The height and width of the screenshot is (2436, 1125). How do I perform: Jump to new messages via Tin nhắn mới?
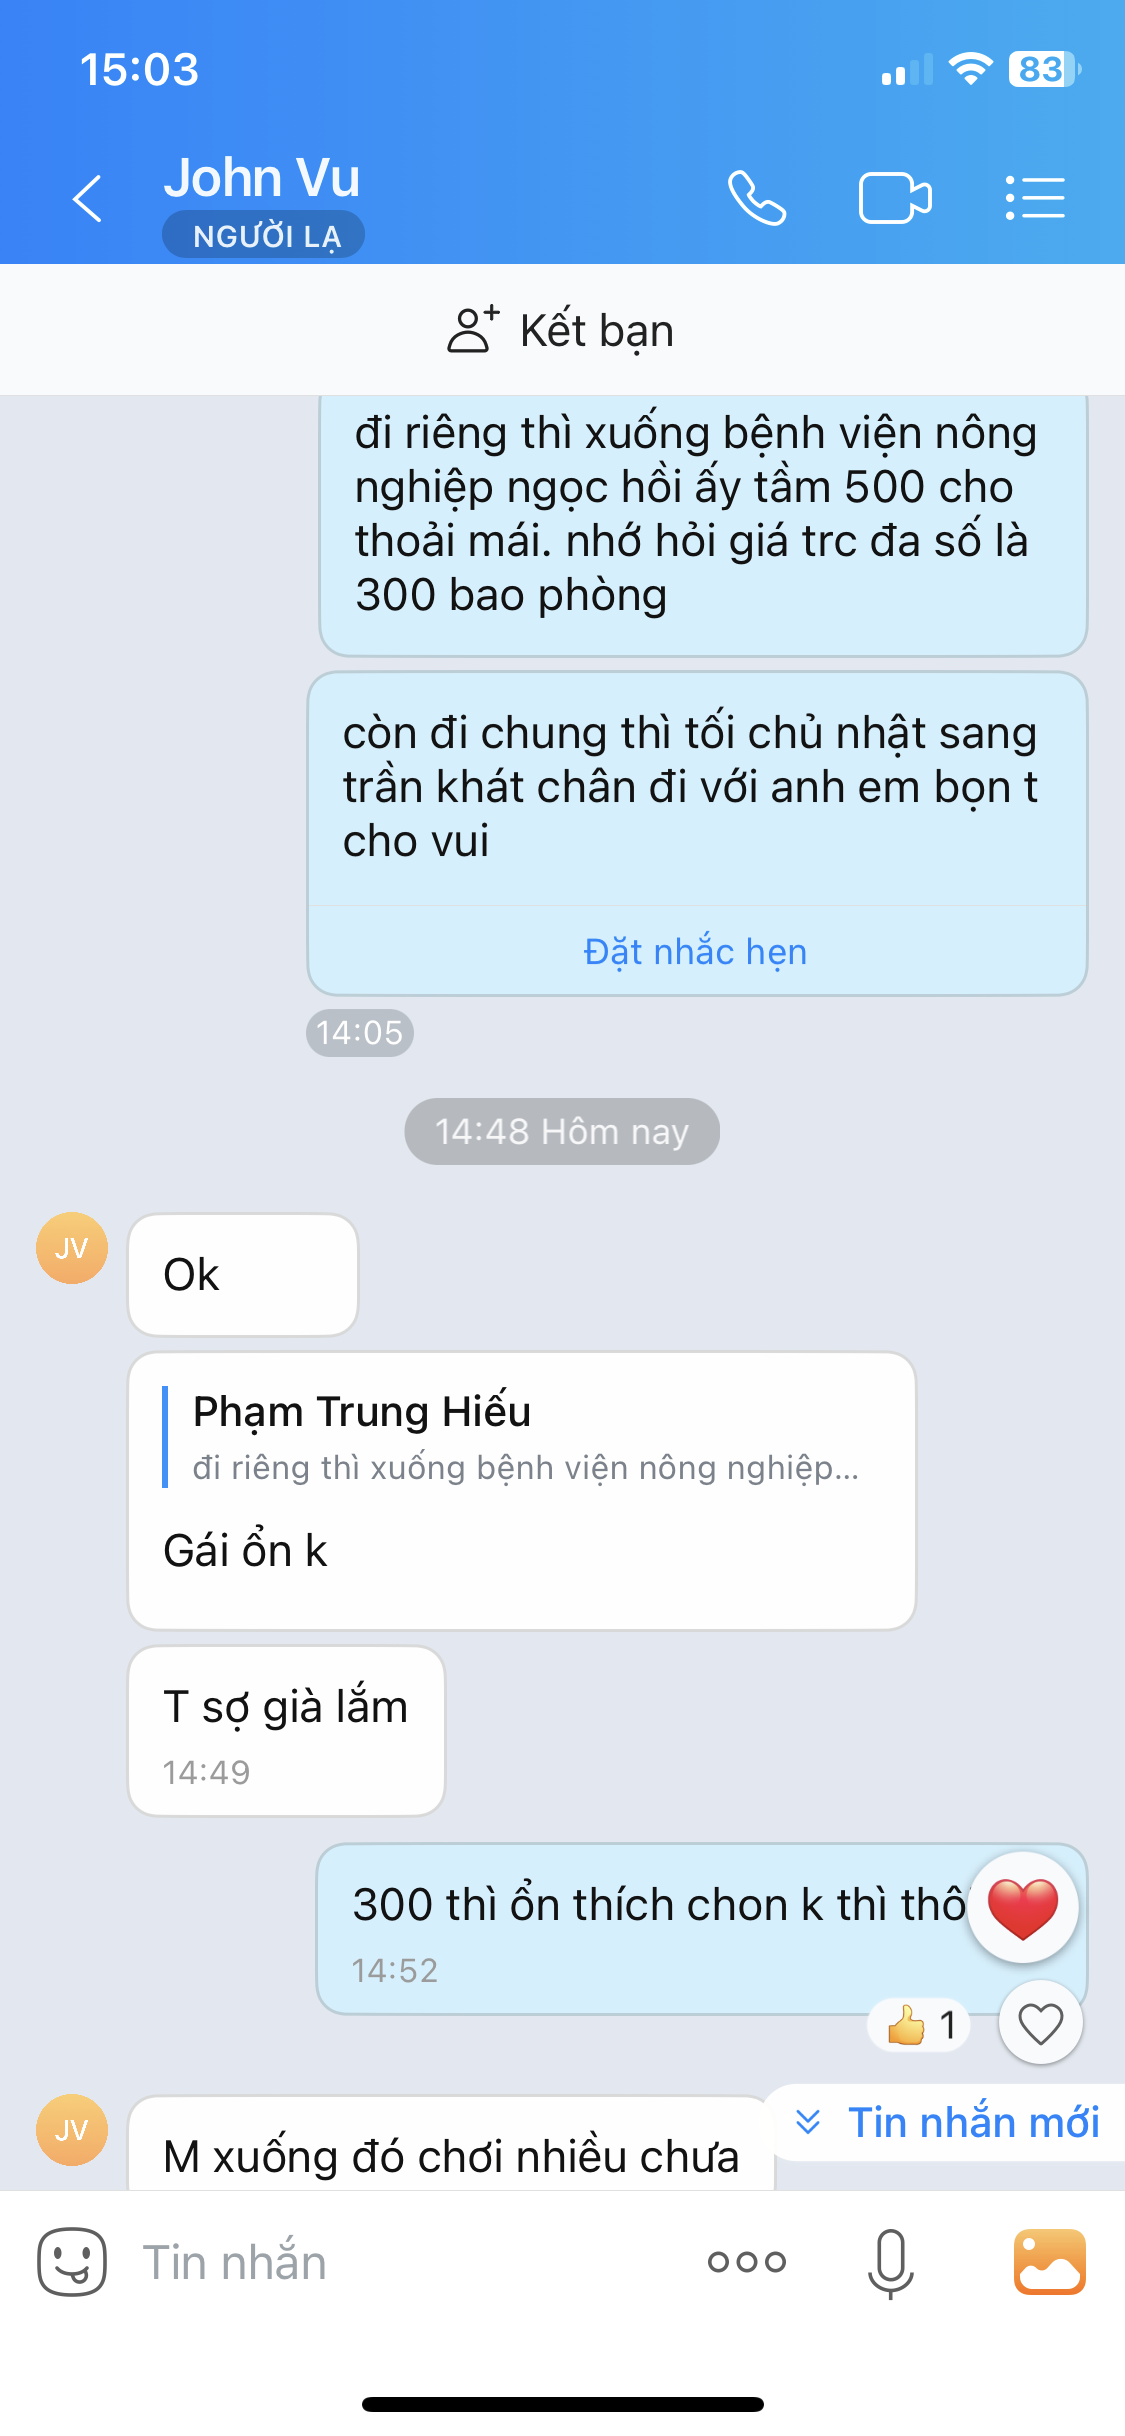(948, 2122)
